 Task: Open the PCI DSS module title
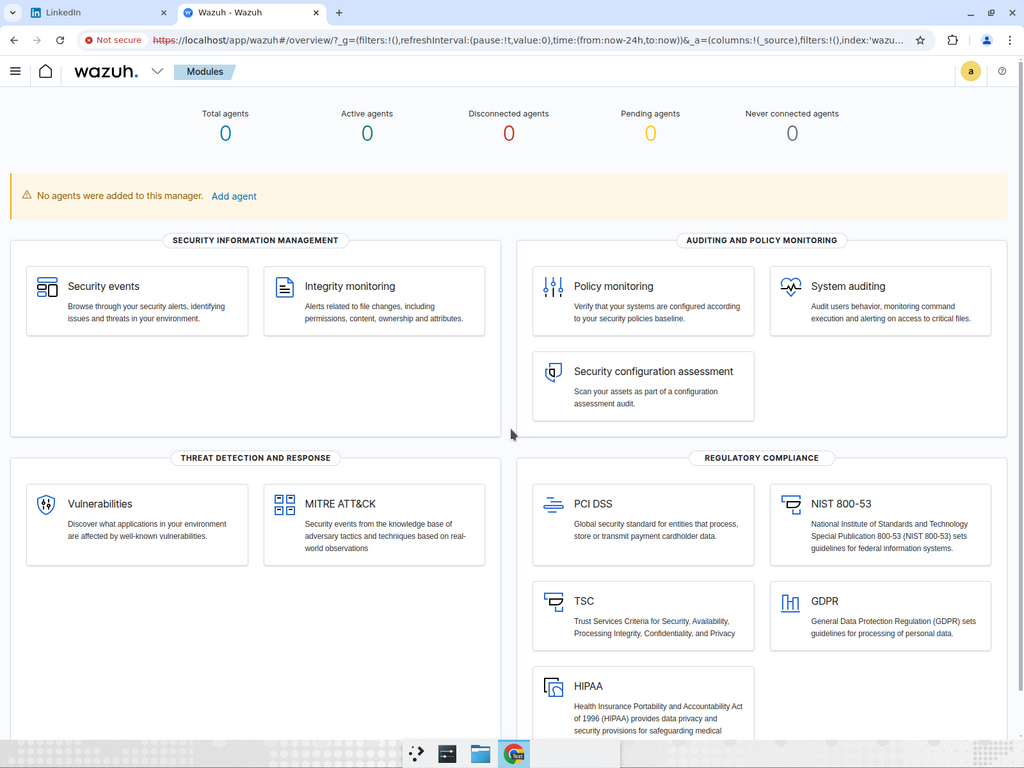[x=593, y=504]
